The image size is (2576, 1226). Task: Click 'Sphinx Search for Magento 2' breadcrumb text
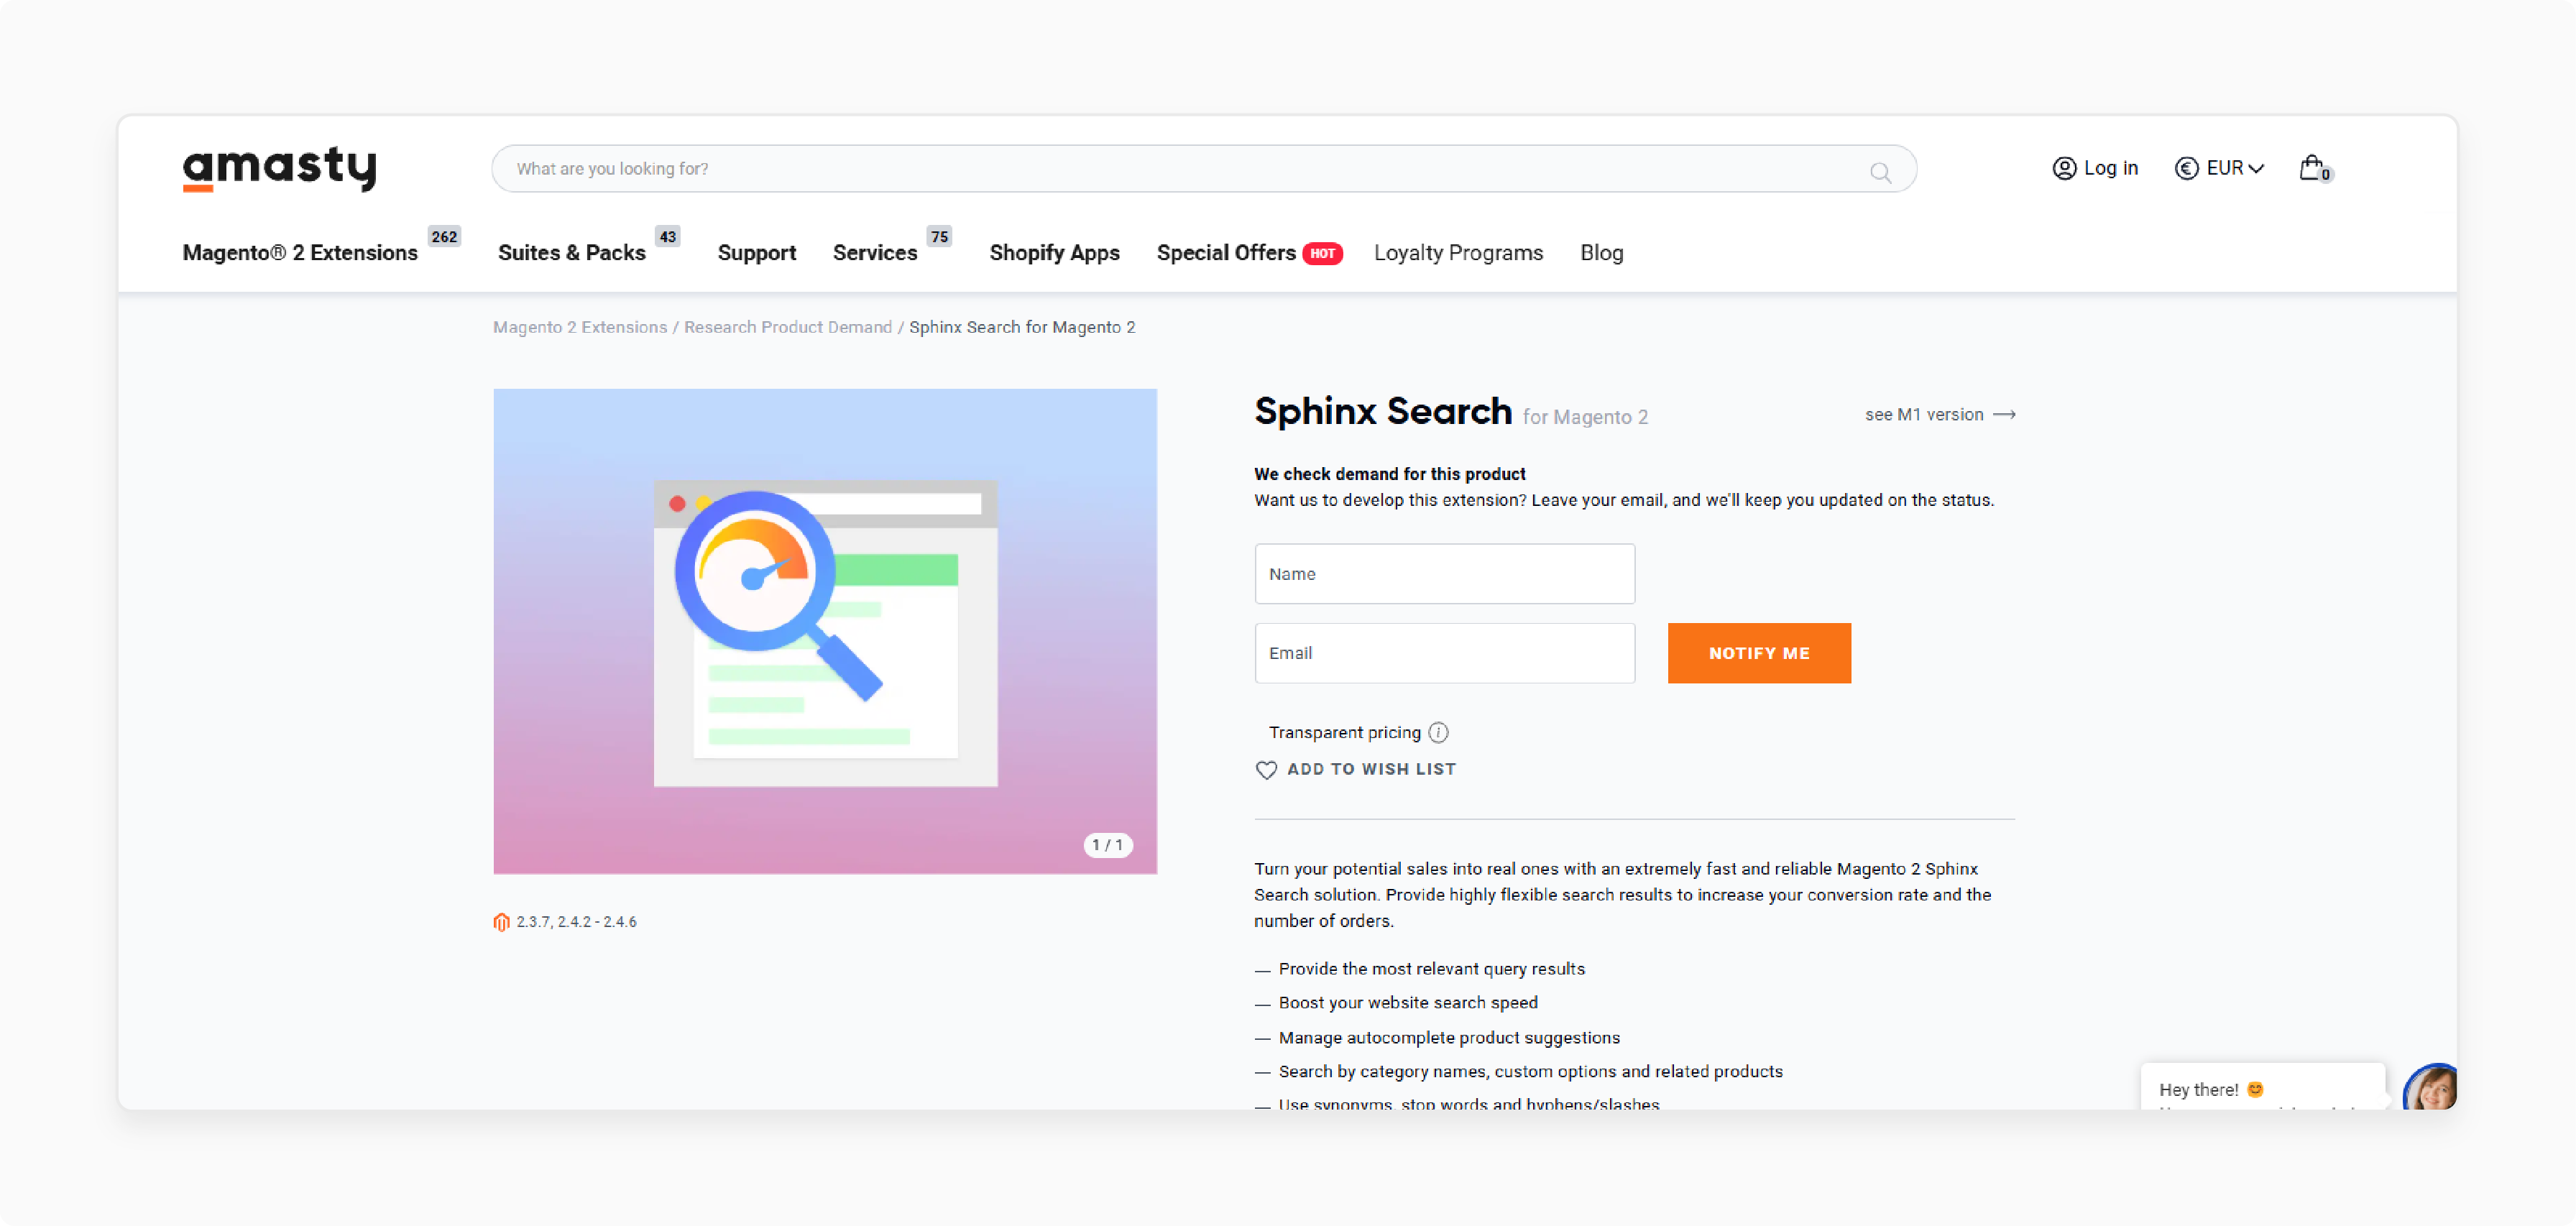[1022, 327]
